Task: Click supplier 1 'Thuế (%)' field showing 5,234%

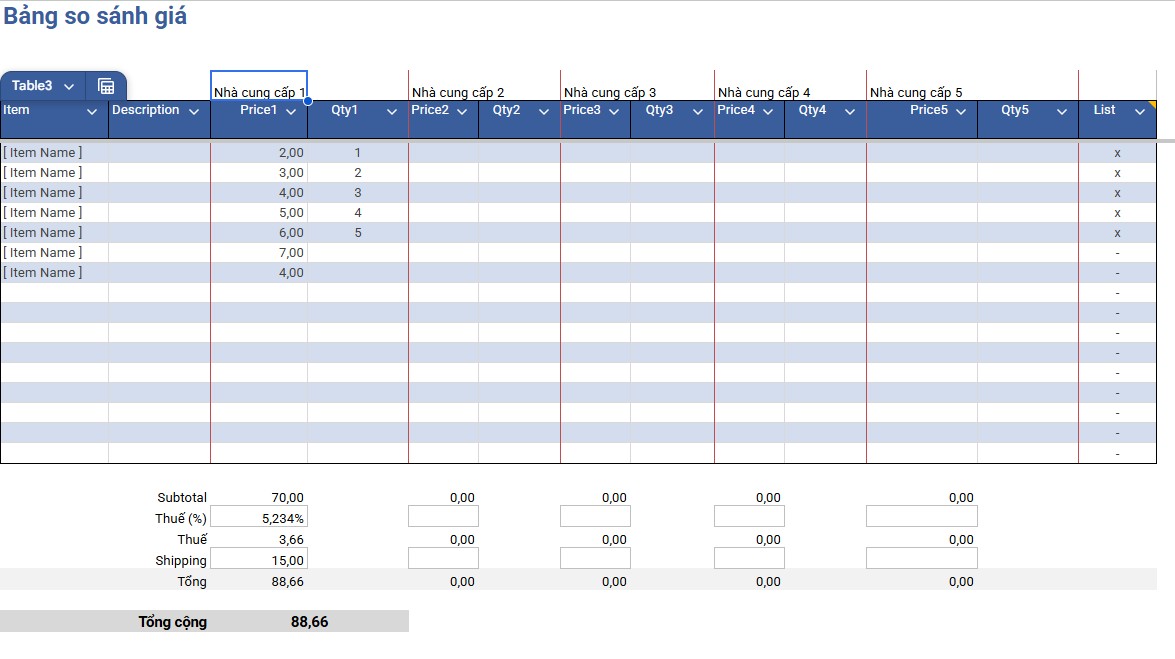Action: (259, 517)
